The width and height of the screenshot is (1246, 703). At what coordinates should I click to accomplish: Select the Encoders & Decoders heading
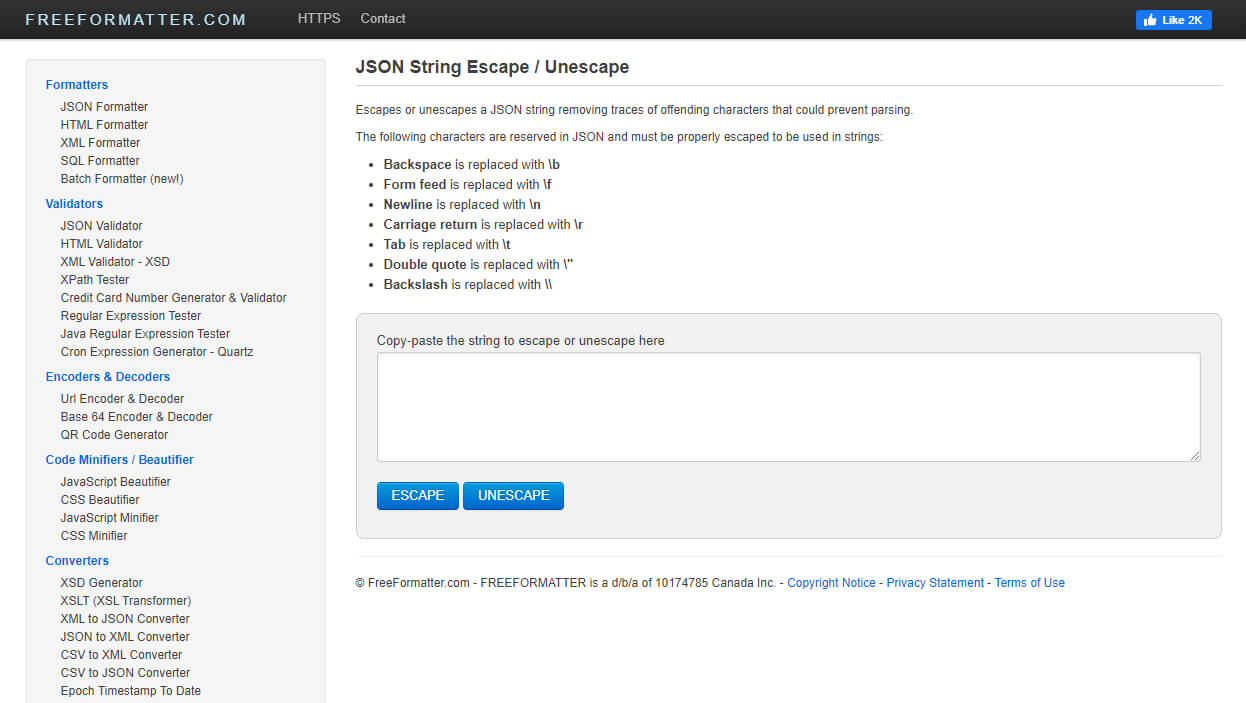[108, 377]
